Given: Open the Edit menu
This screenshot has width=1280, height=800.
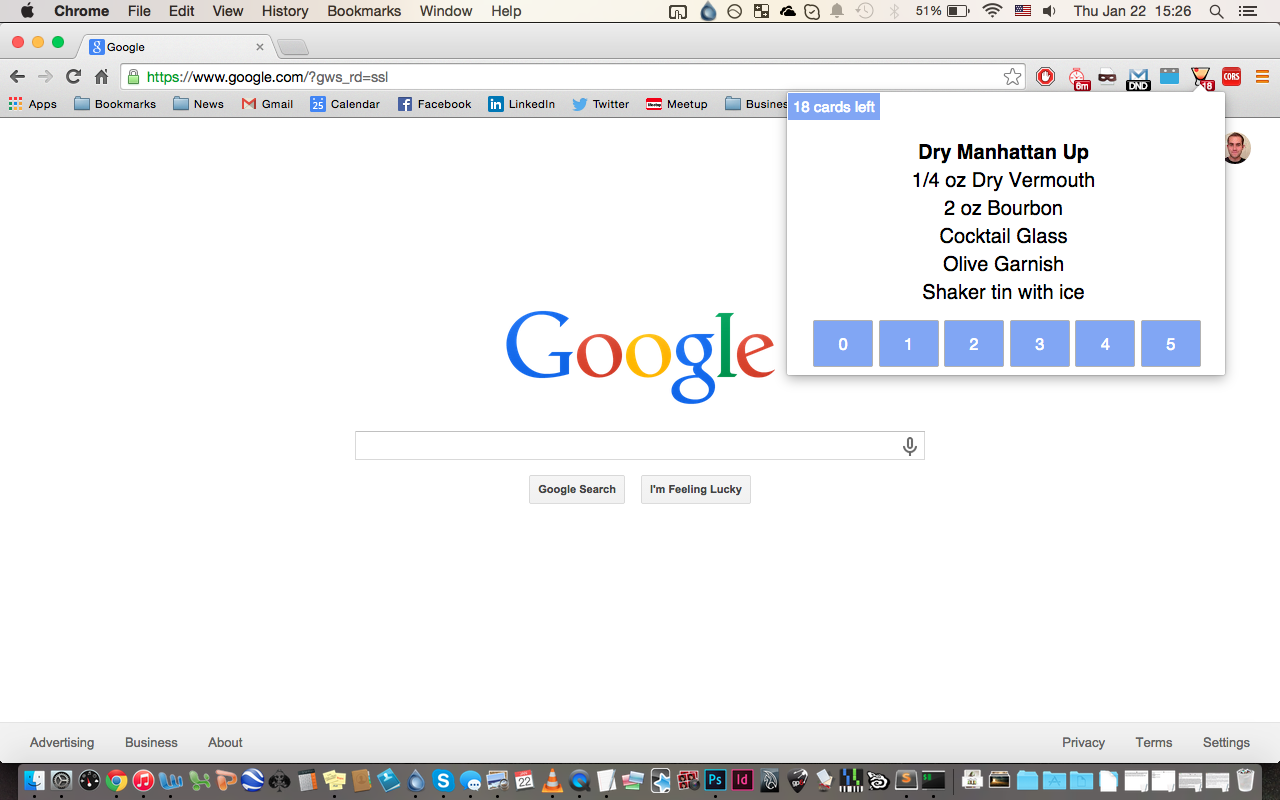Looking at the screenshot, I should click(182, 11).
